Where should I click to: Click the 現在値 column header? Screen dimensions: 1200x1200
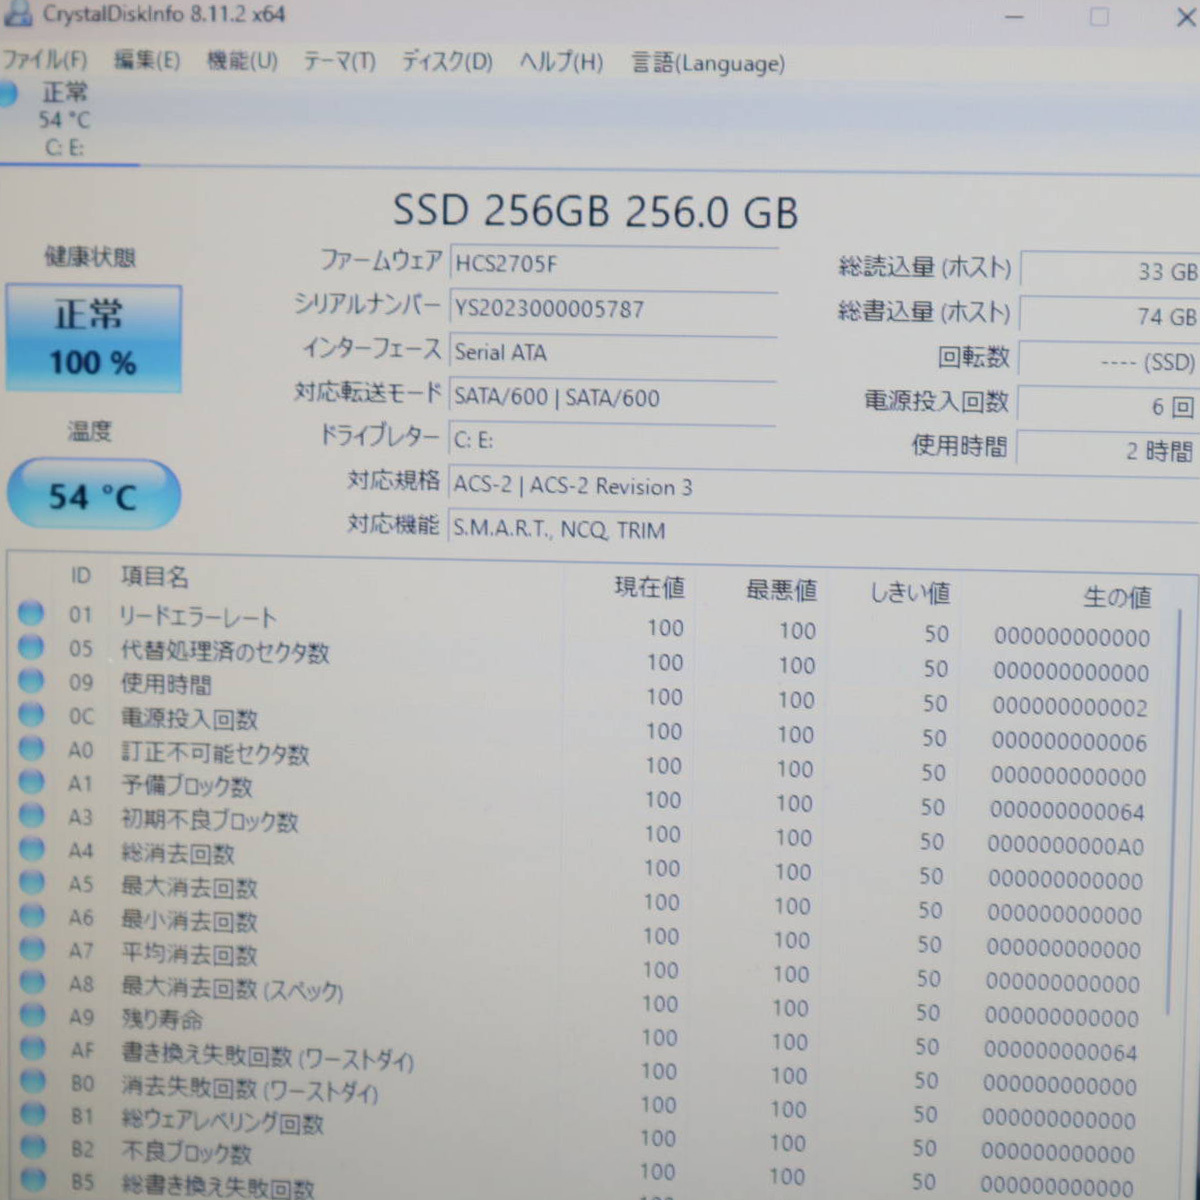click(650, 587)
